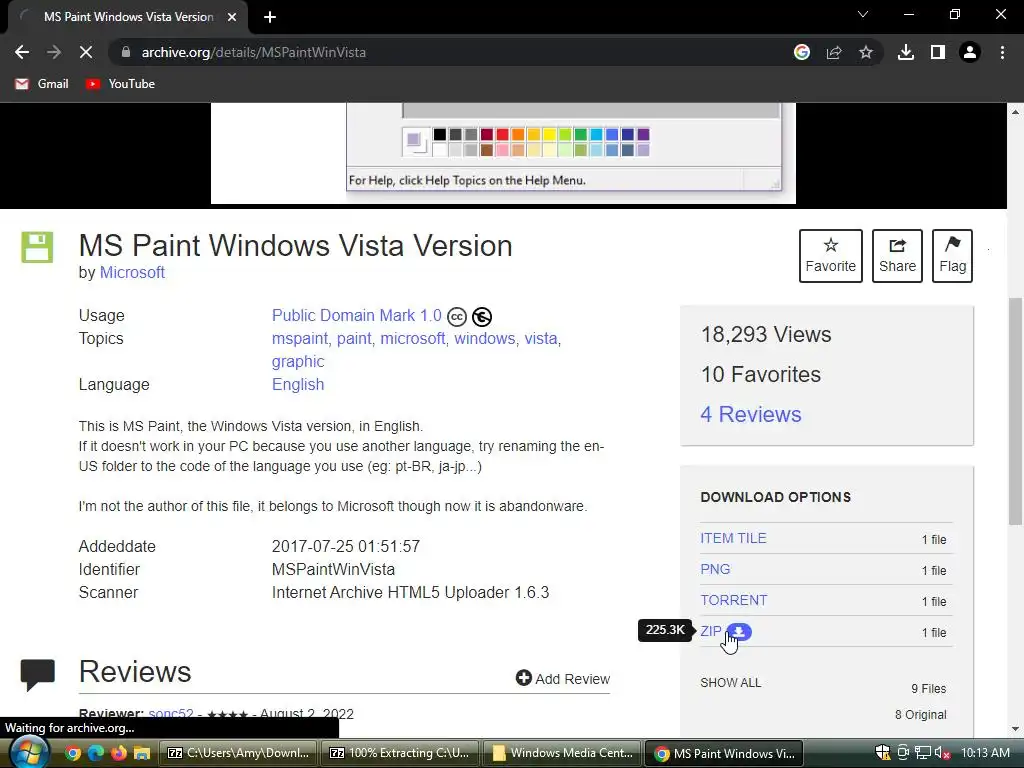1024x768 pixels.
Task: Open the microsoft topic link
Action: pos(413,338)
